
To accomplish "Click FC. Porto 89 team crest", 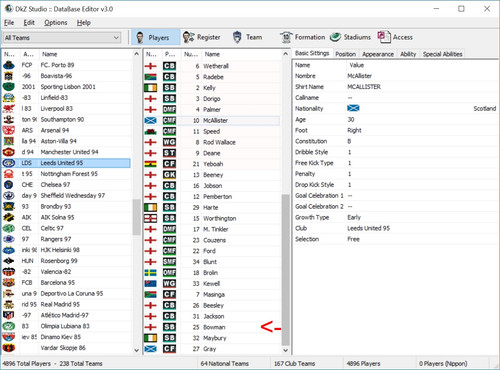I will 9,65.
